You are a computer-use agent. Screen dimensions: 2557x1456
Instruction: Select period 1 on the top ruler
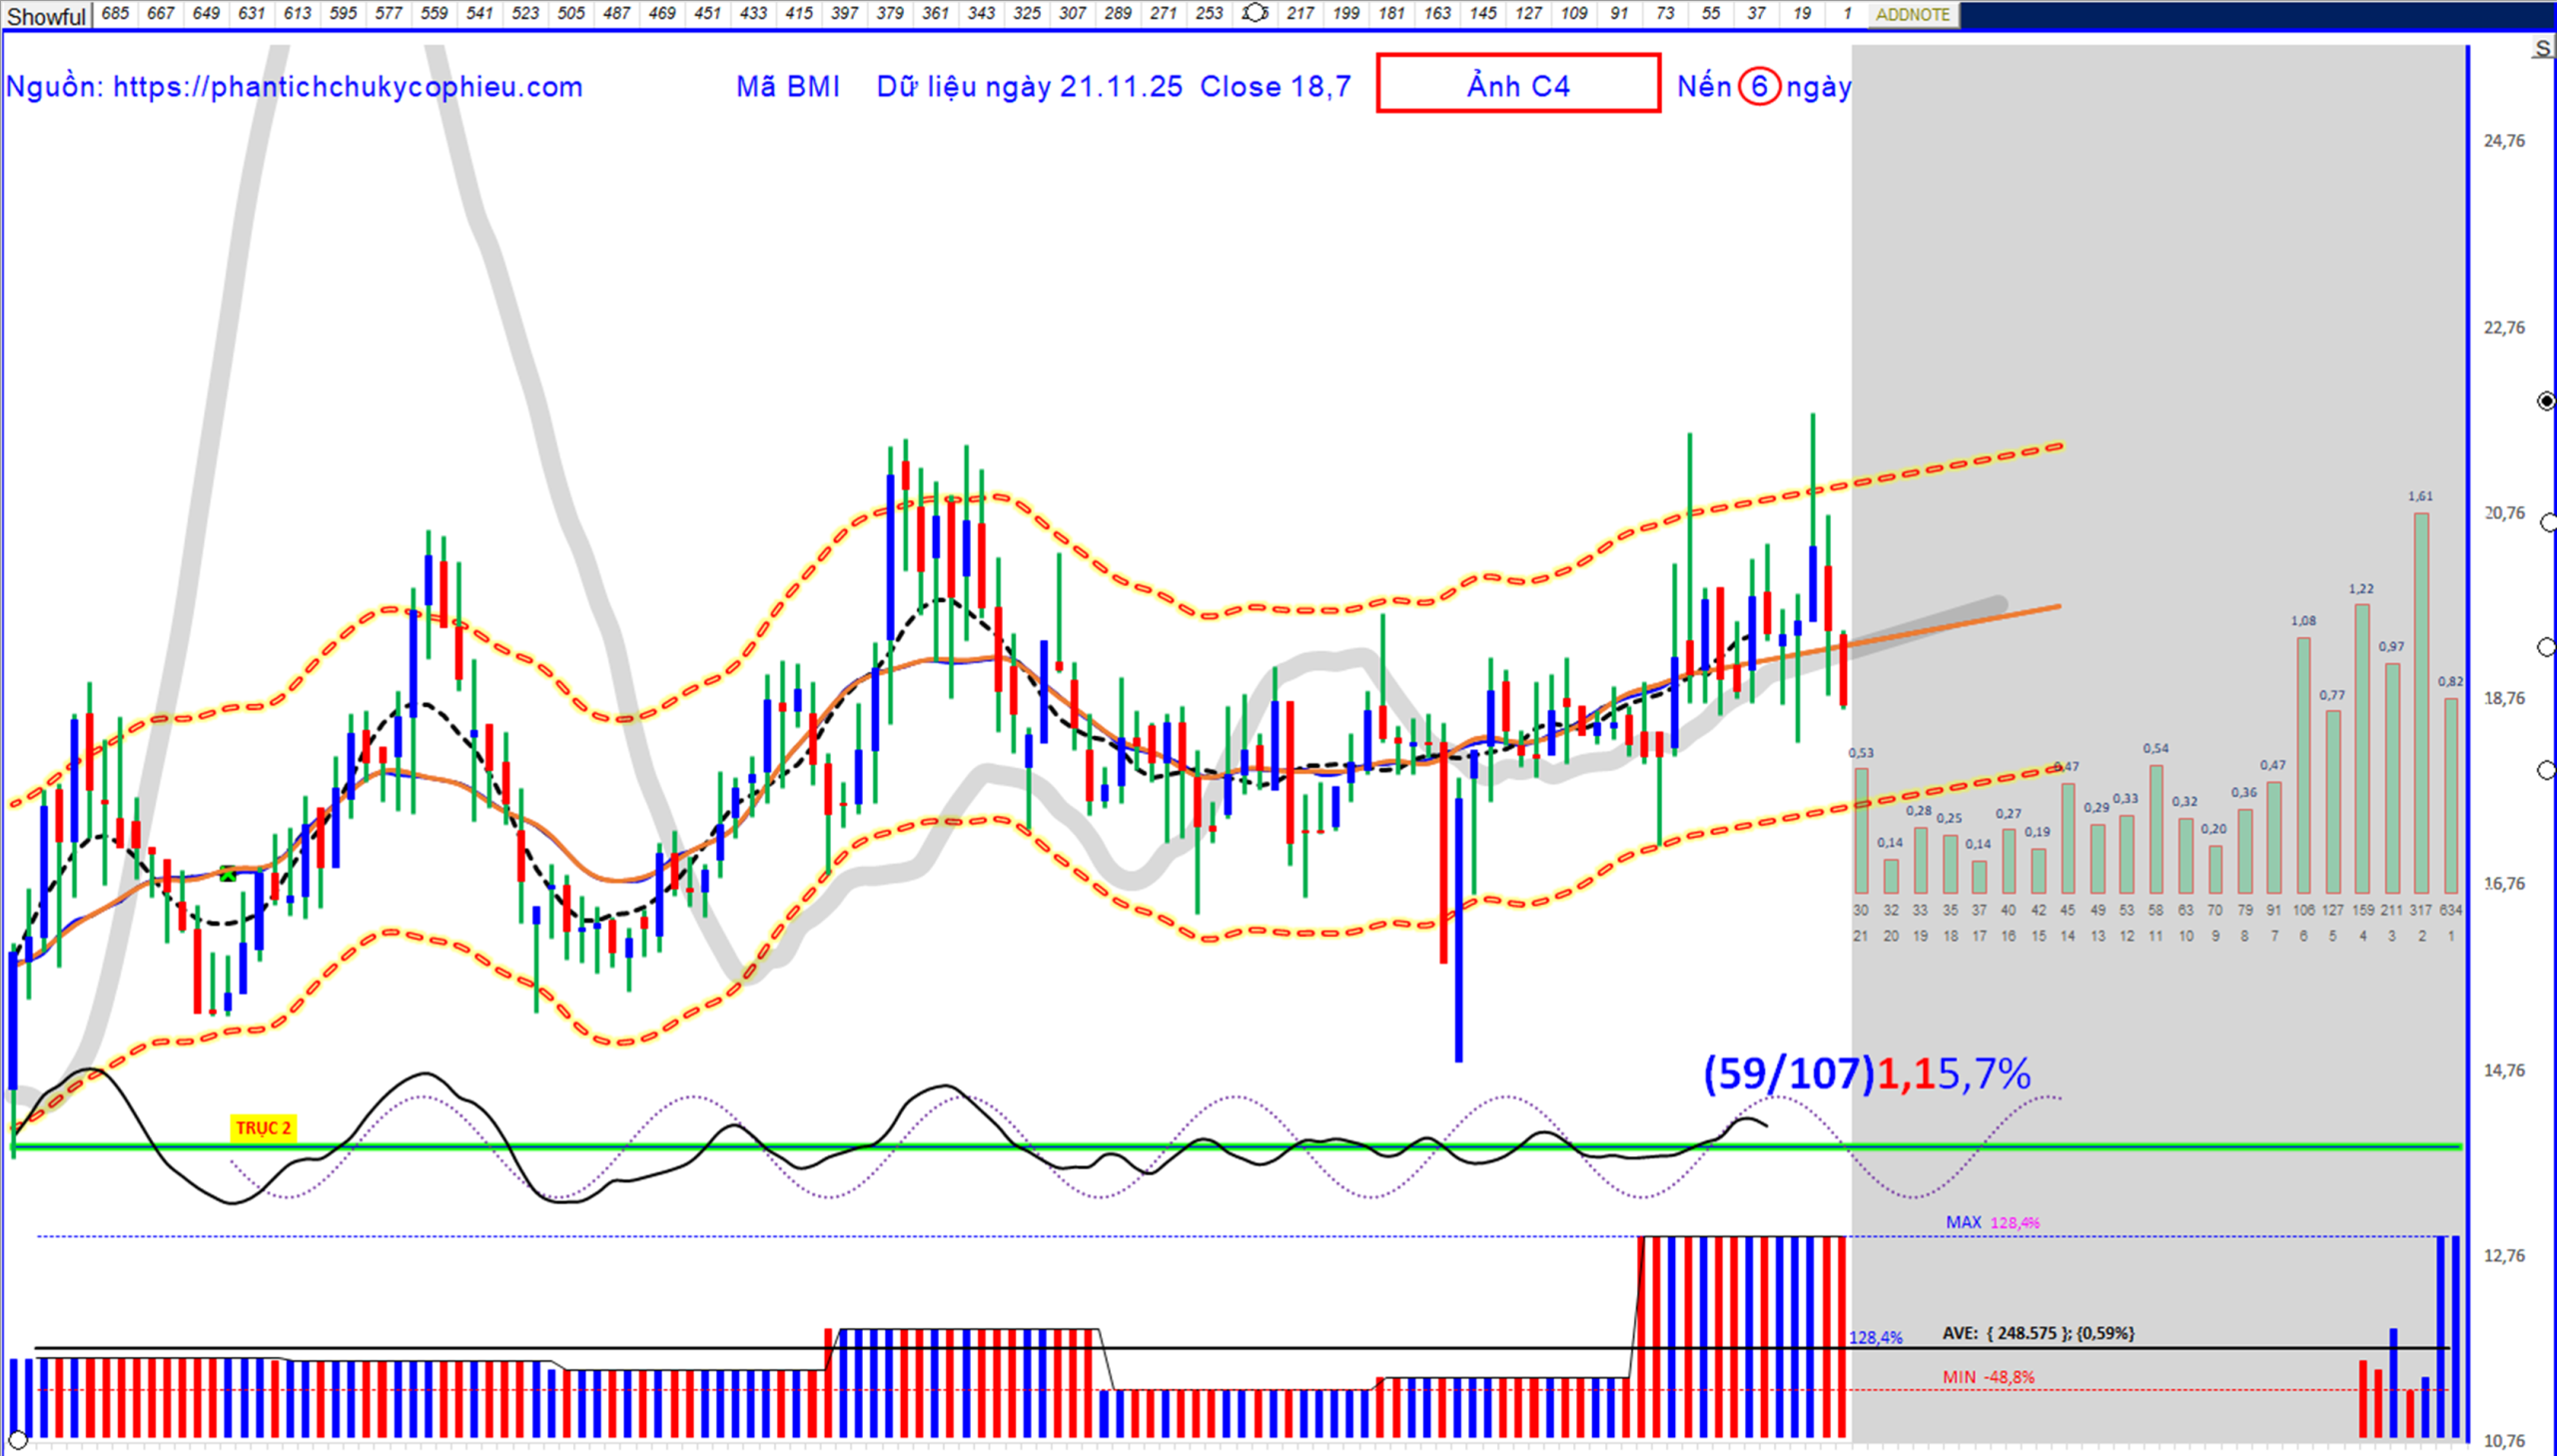click(1847, 13)
